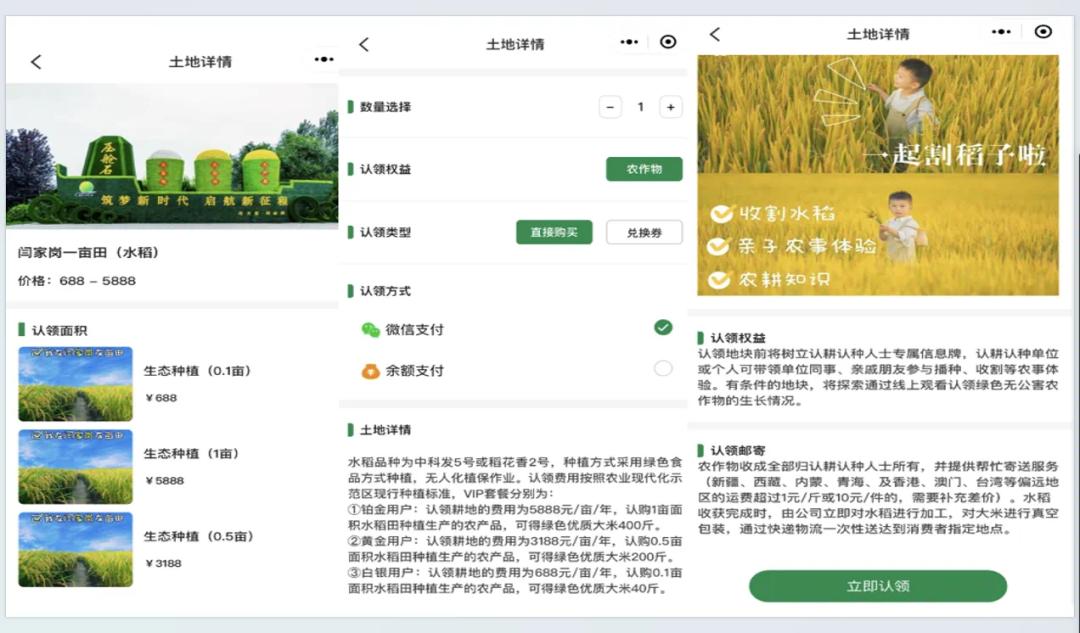Select the 生态种植（0.1亩）¥688 plan thumbnail
Screen dimensions: 1080x633
coord(75,384)
